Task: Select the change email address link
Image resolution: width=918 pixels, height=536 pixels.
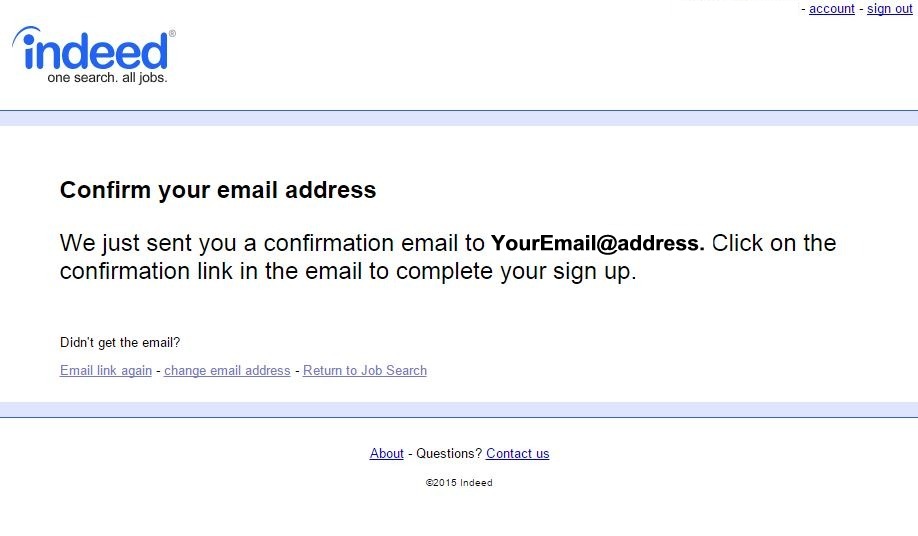Action: click(227, 371)
